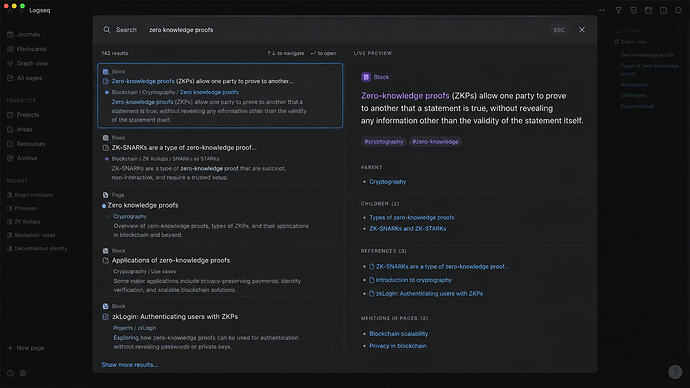
Task: Open the Graph view sidebar icon
Action: (x=10, y=63)
